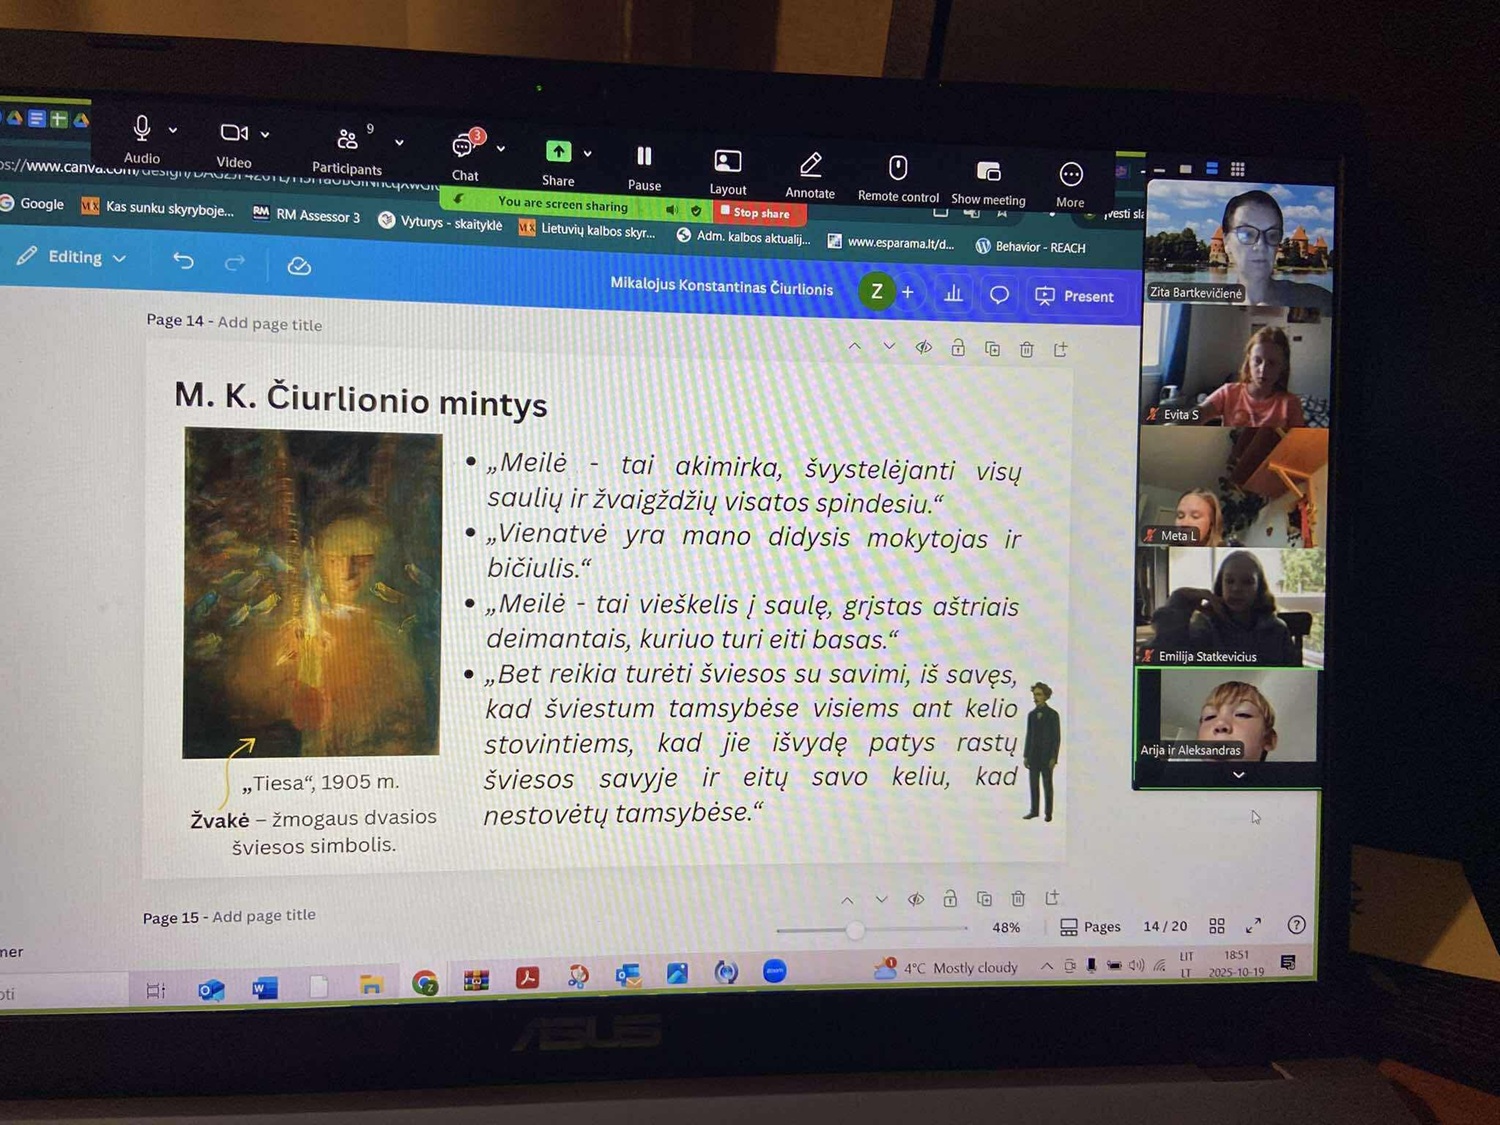The height and width of the screenshot is (1125, 1500).
Task: Click the zoom level slider handle
Action: point(855,930)
